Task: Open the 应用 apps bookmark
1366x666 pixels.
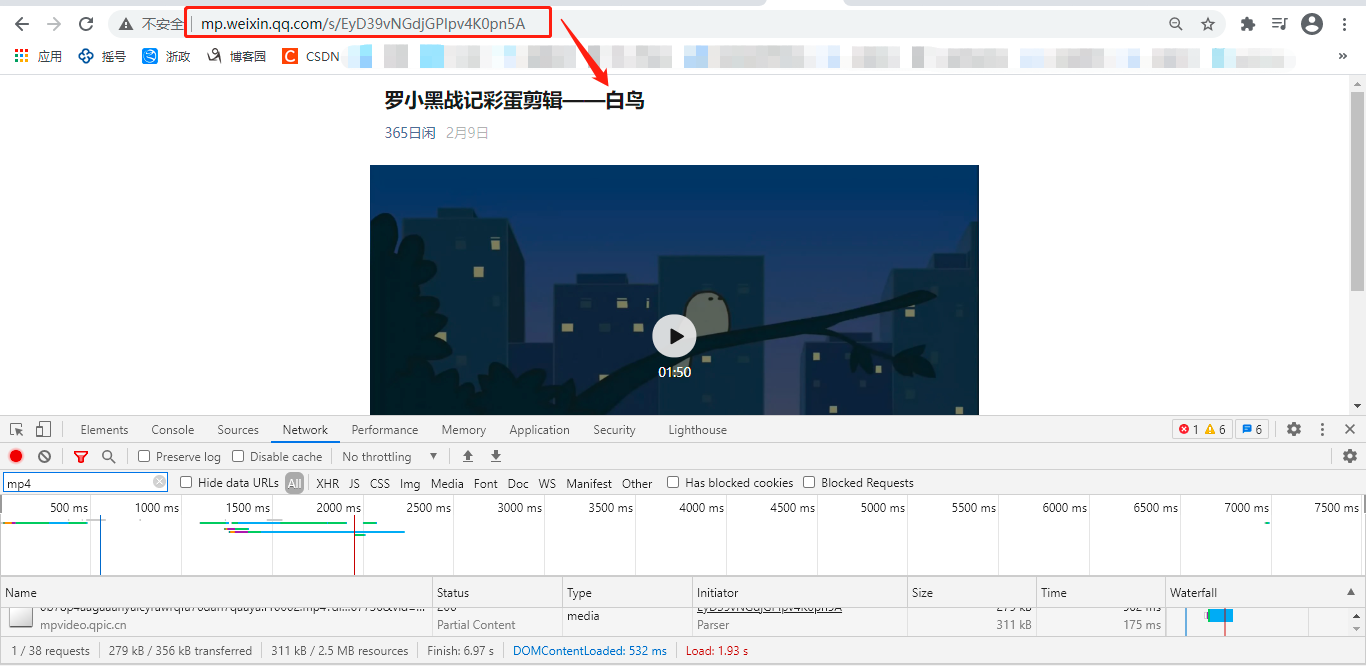Action: pyautogui.click(x=38, y=56)
